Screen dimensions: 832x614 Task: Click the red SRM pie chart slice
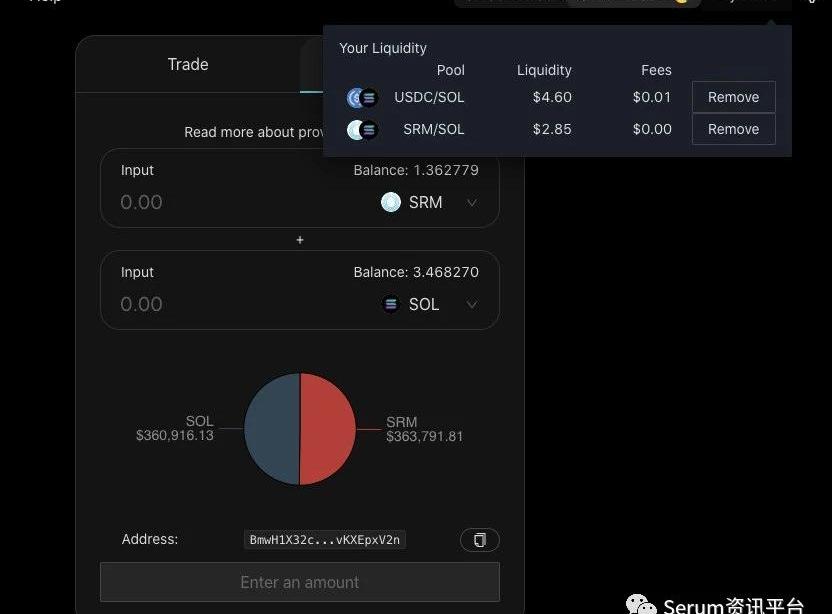(327, 429)
